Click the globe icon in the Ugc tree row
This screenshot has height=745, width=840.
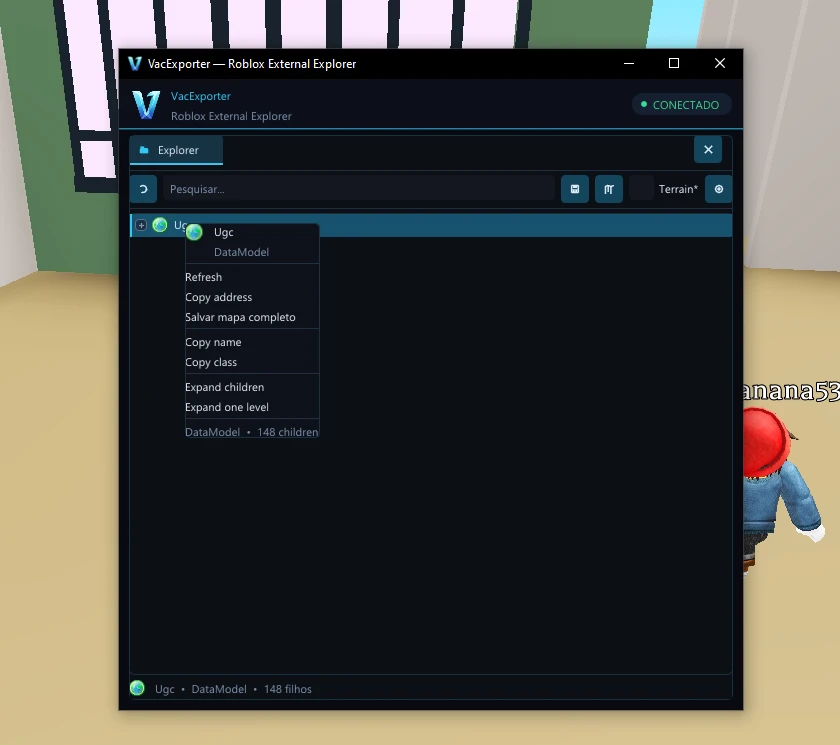160,225
